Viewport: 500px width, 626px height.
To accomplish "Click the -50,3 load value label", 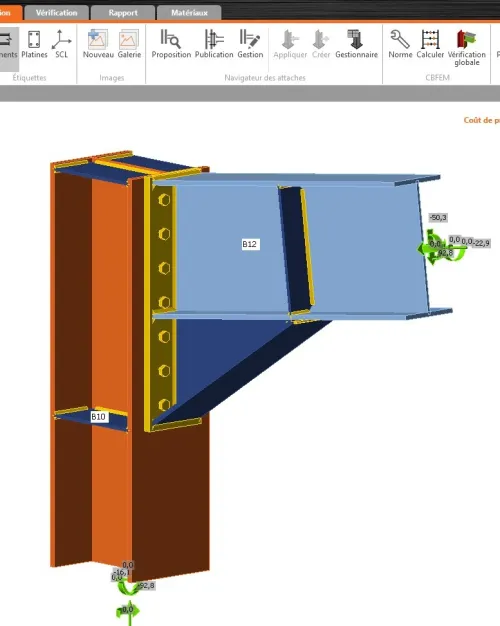I will coord(438,218).
